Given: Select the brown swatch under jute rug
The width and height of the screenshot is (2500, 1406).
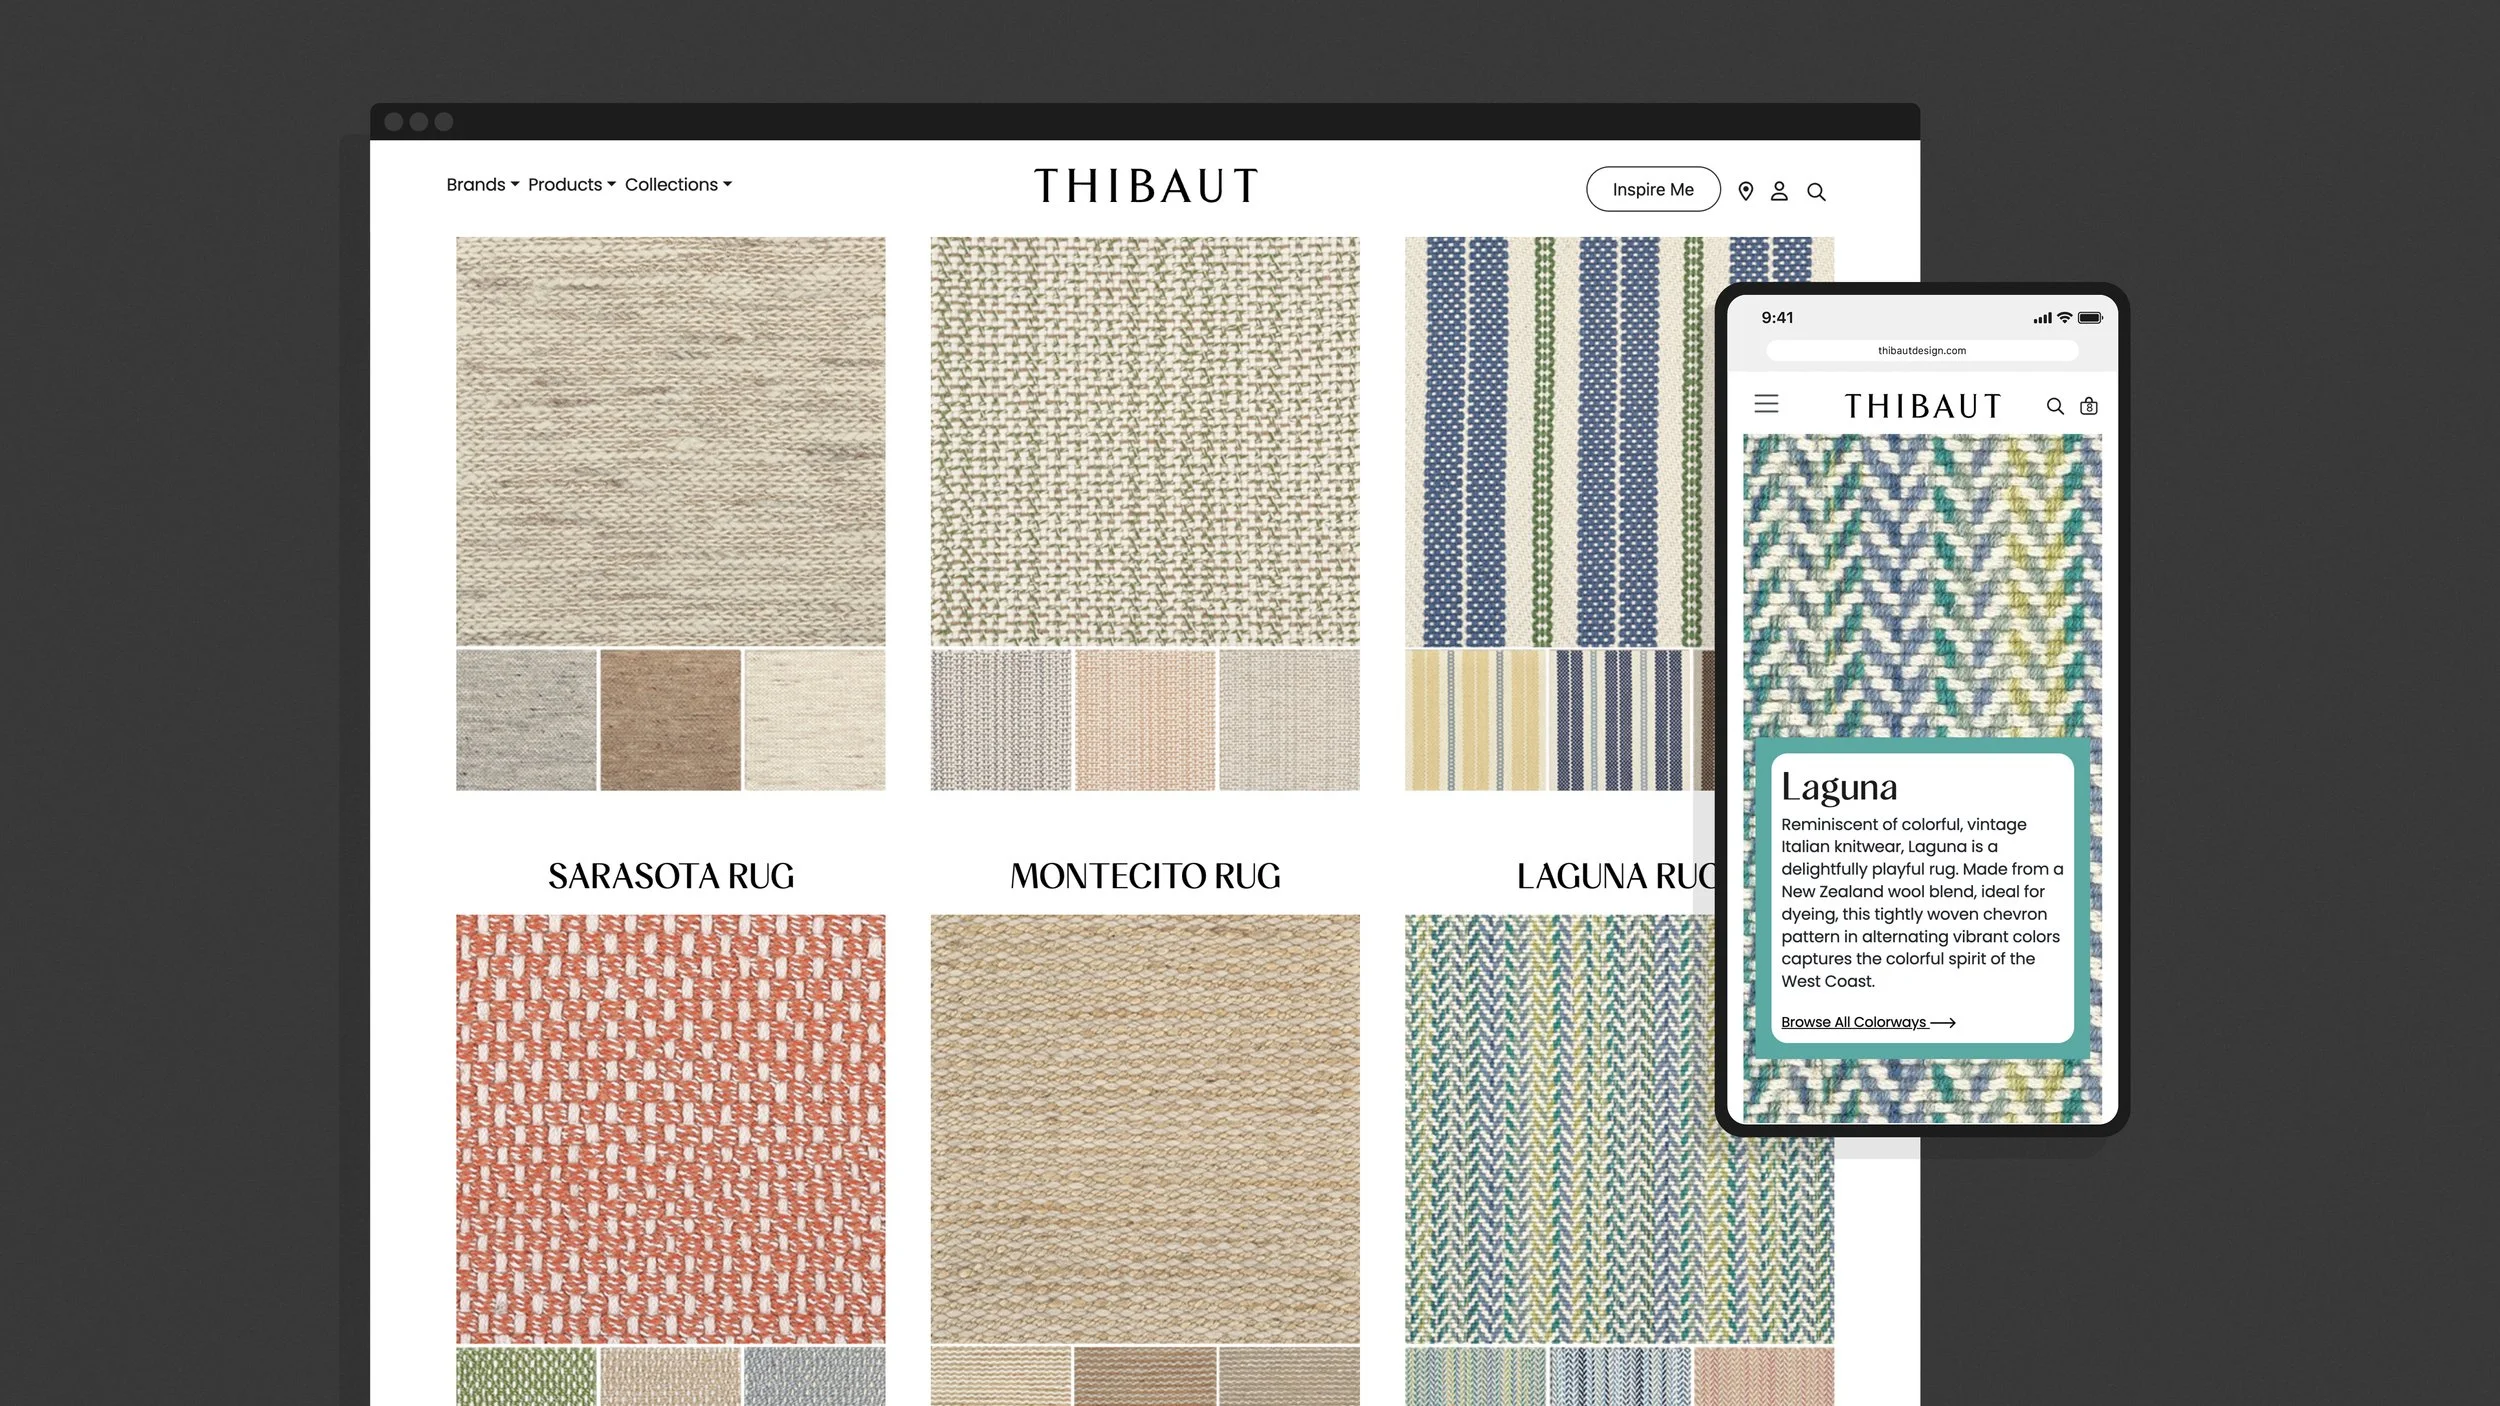Looking at the screenshot, I should coord(1145,1377).
